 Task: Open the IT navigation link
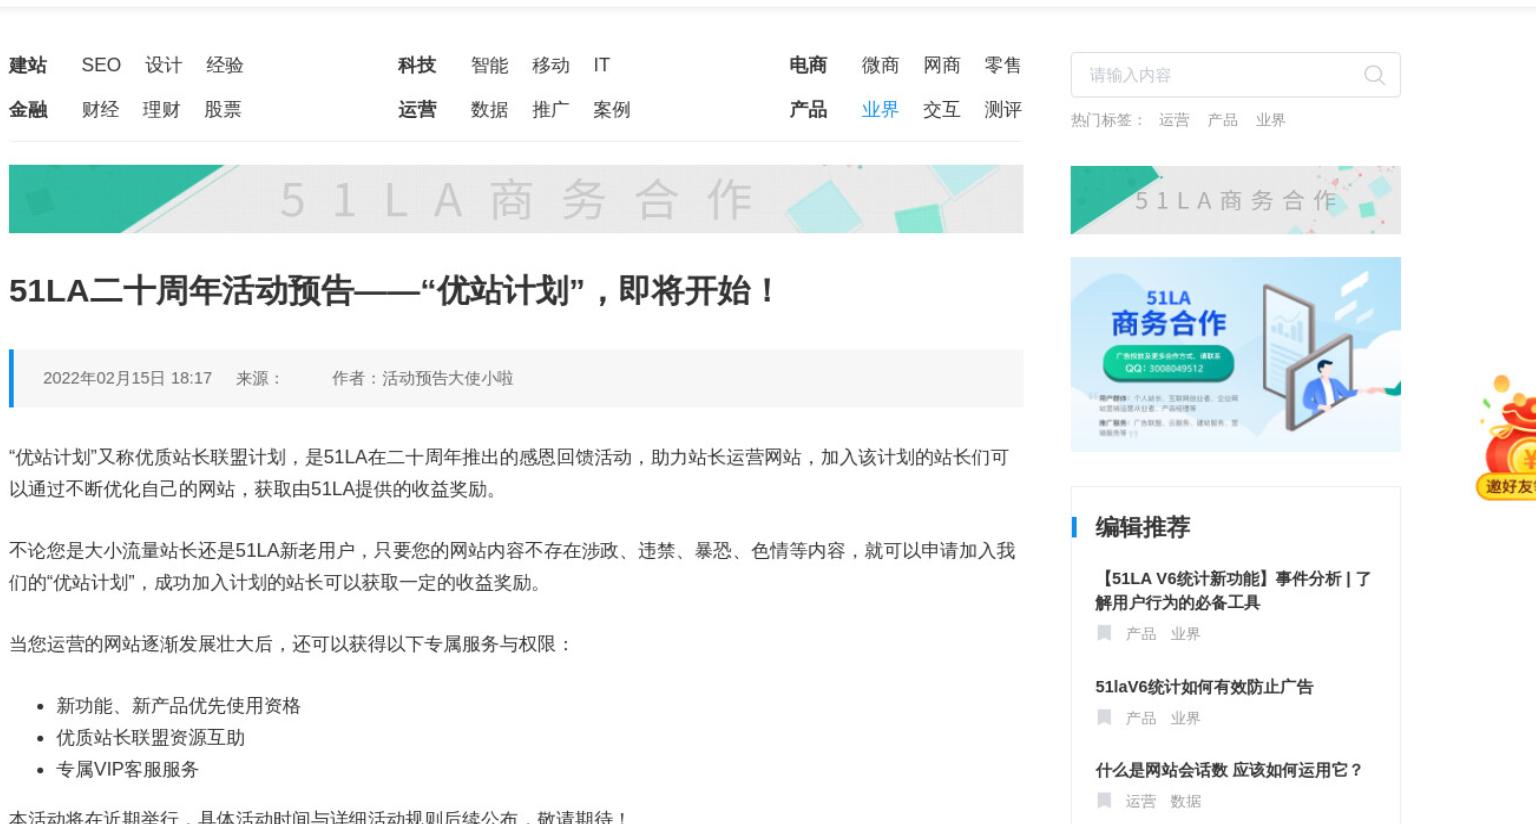pyautogui.click(x=601, y=65)
